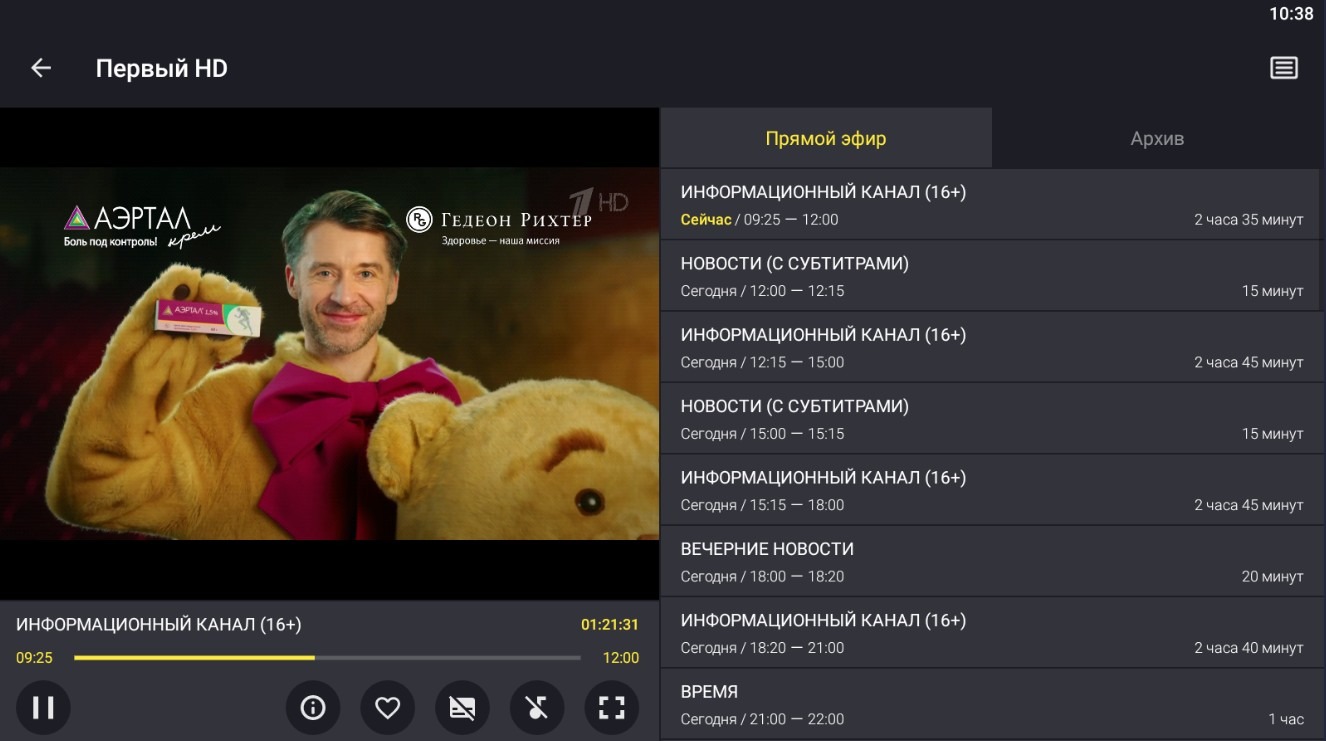The height and width of the screenshot is (741, 1326).
Task: Select the info icon in the player controls
Action: click(313, 707)
